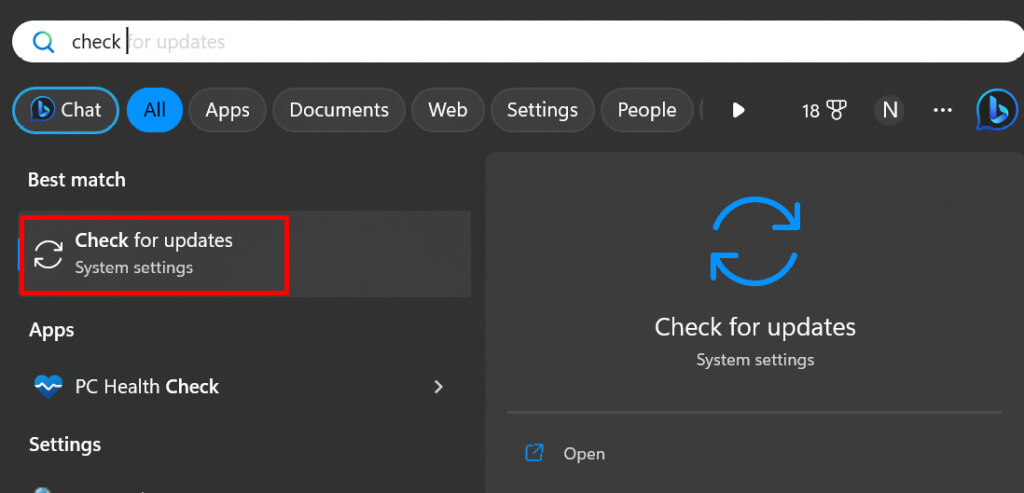Switch to the Apps filter tab
This screenshot has height=493, width=1024.
pos(227,110)
